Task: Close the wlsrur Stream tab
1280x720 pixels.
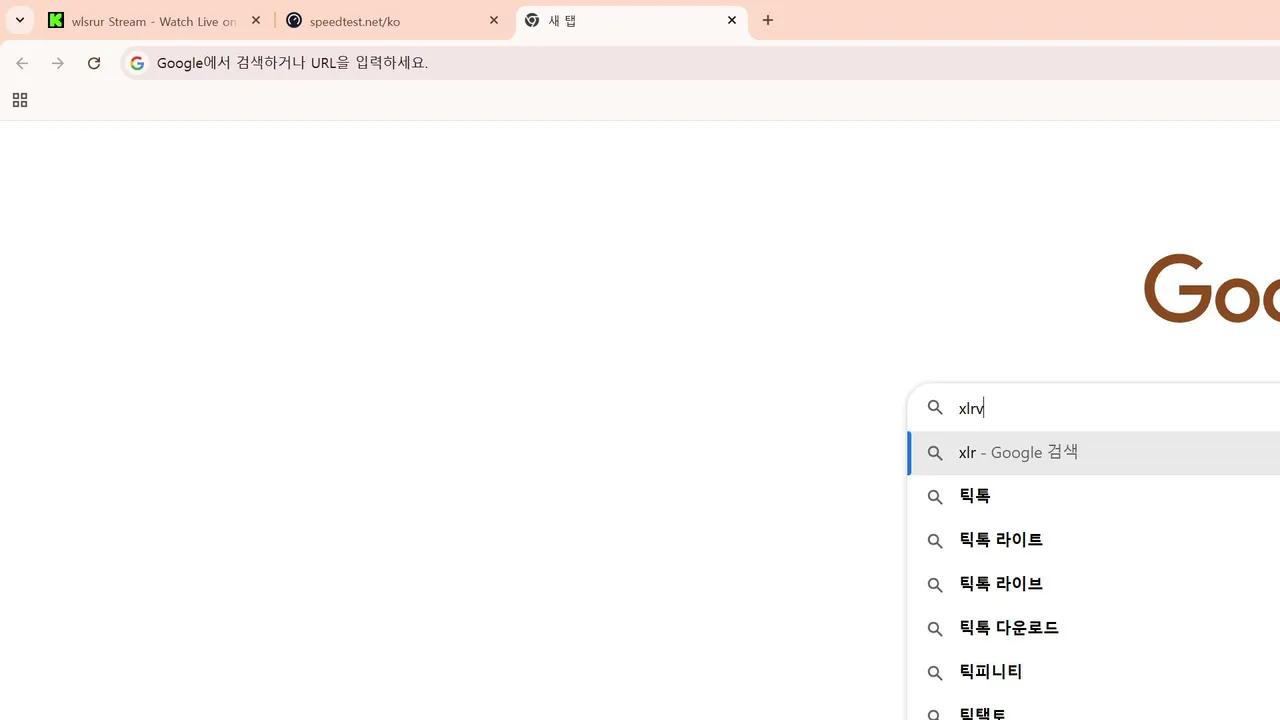Action: pos(256,21)
